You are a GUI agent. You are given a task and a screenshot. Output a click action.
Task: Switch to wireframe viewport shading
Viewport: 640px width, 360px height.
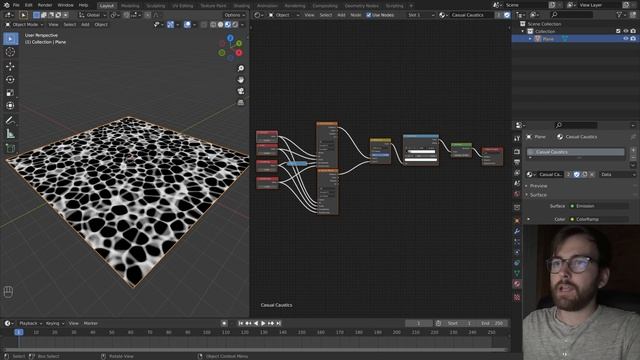point(213,25)
